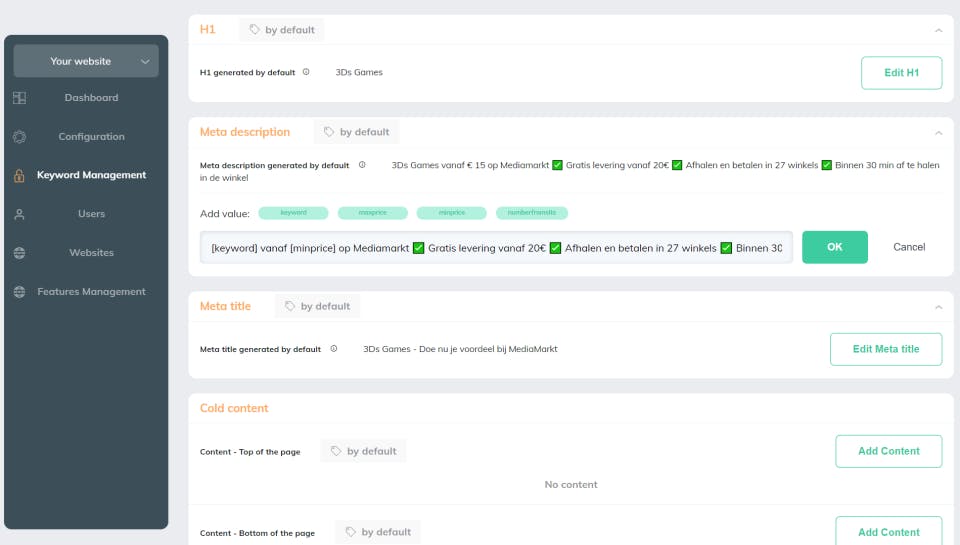Click info icon beside Meta title generated label
Image resolution: width=960 pixels, height=545 pixels.
click(334, 348)
